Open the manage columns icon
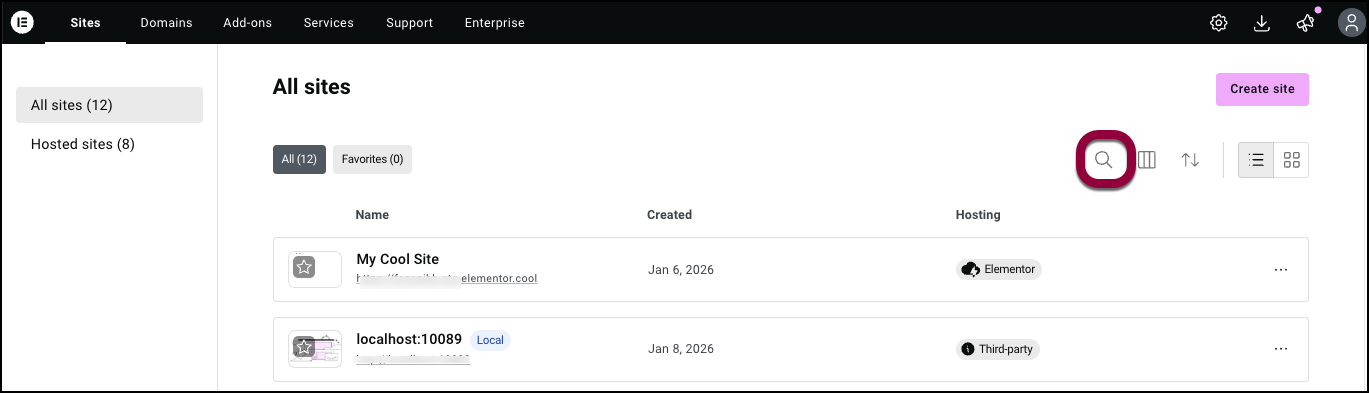 pos(1147,160)
